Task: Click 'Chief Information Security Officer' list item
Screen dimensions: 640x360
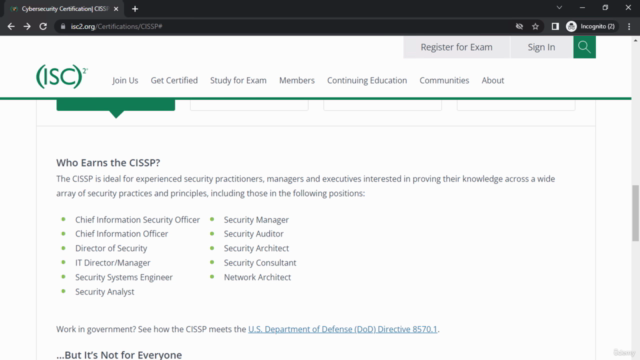Action: pos(138,220)
